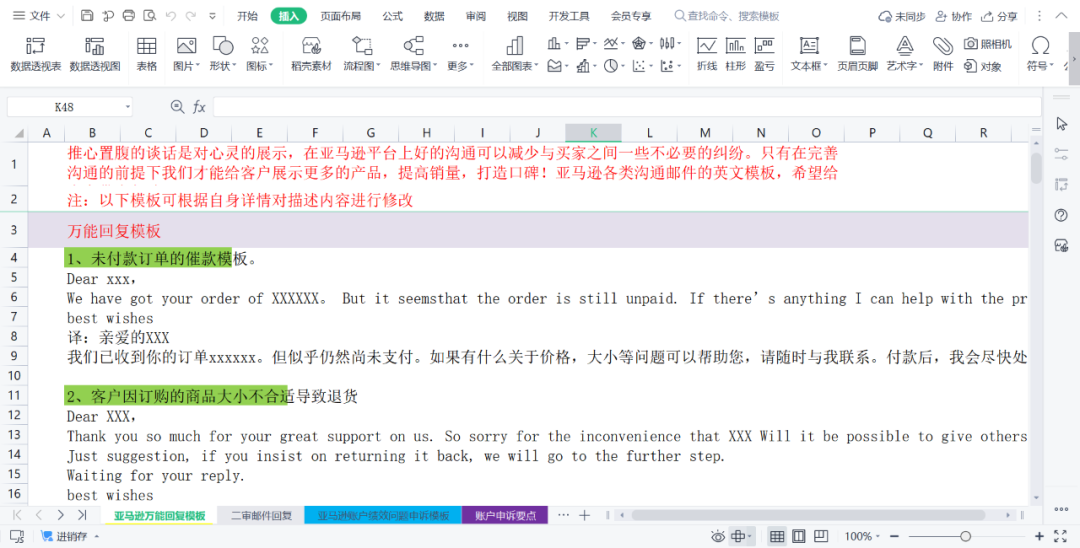Screen dimensions: 1080x548
Task: Click the output-format icon beside save
Action: [107, 16]
